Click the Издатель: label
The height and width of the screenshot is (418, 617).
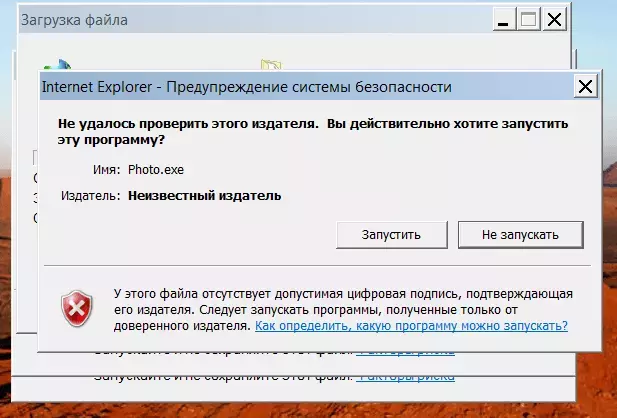click(x=91, y=196)
